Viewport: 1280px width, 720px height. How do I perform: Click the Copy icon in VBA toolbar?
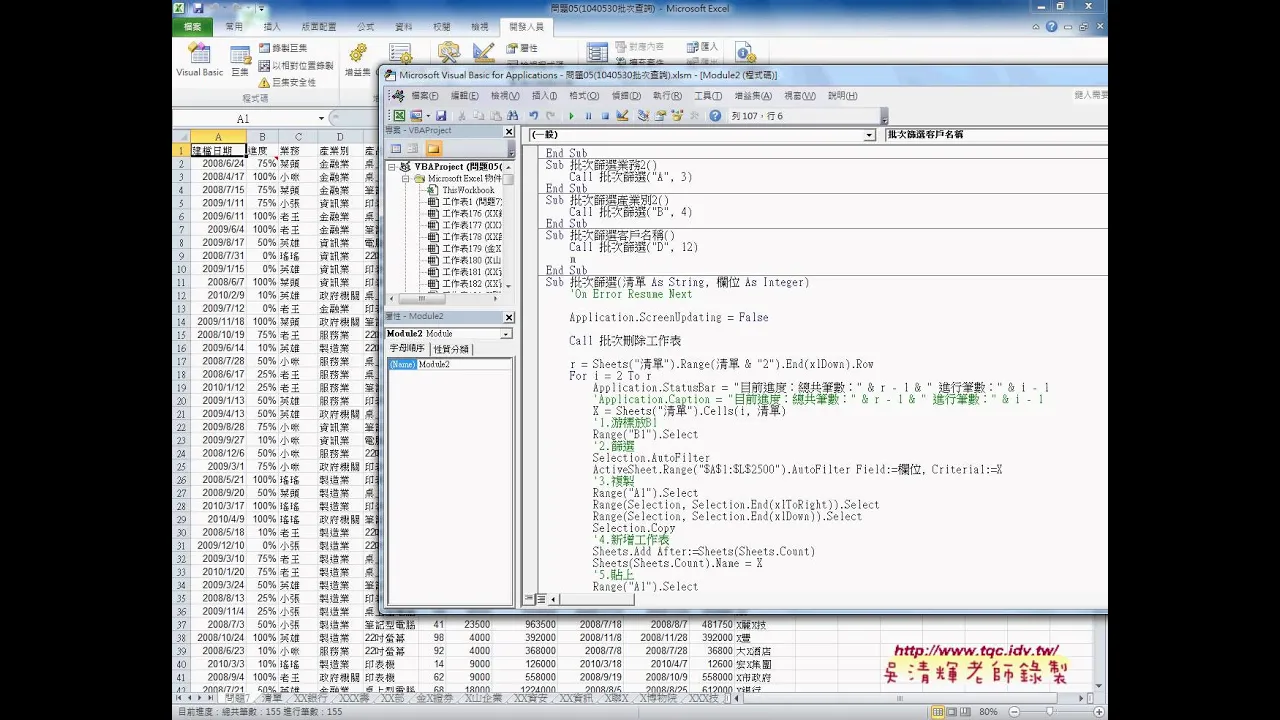point(479,116)
